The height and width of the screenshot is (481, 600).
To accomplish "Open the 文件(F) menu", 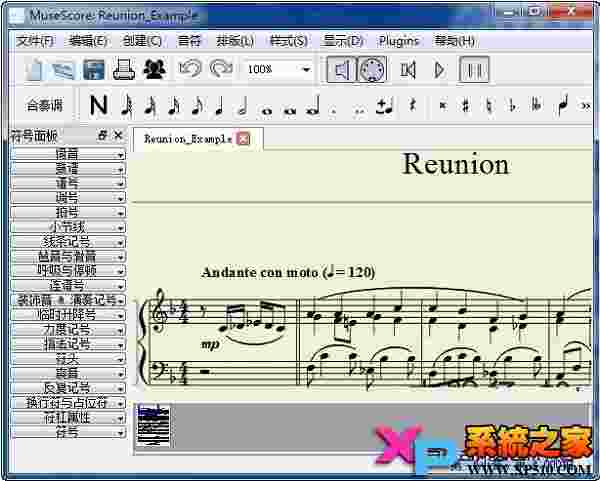I will (x=35, y=41).
